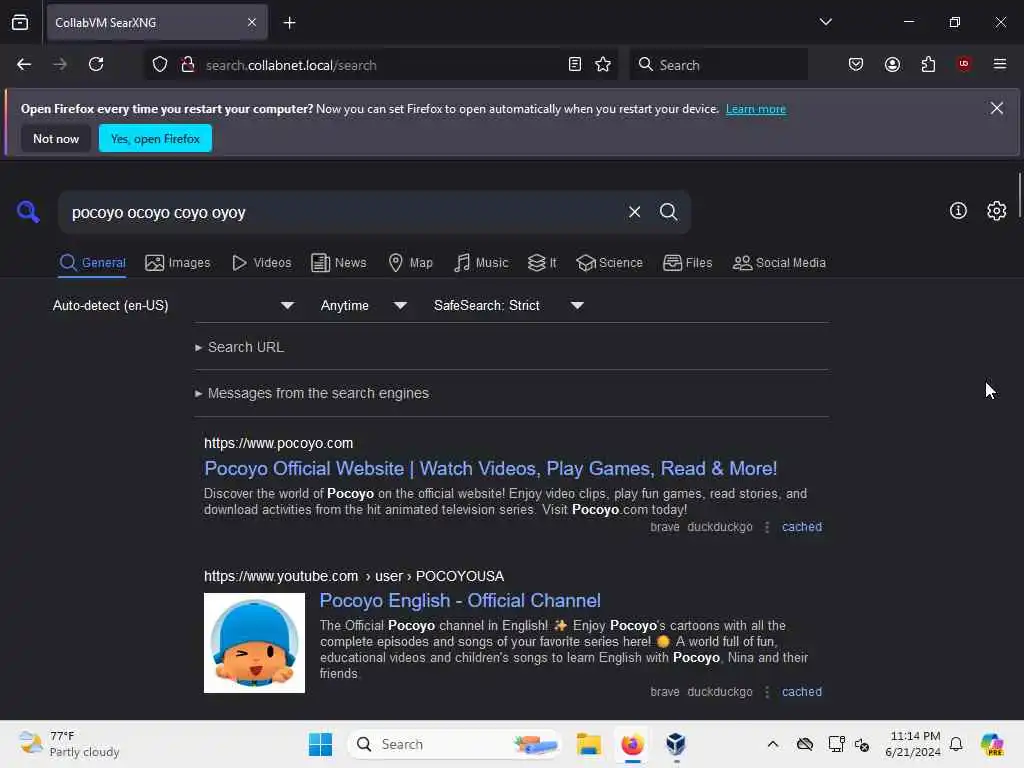Open more options dots for pocoyo.com result

tap(767, 527)
